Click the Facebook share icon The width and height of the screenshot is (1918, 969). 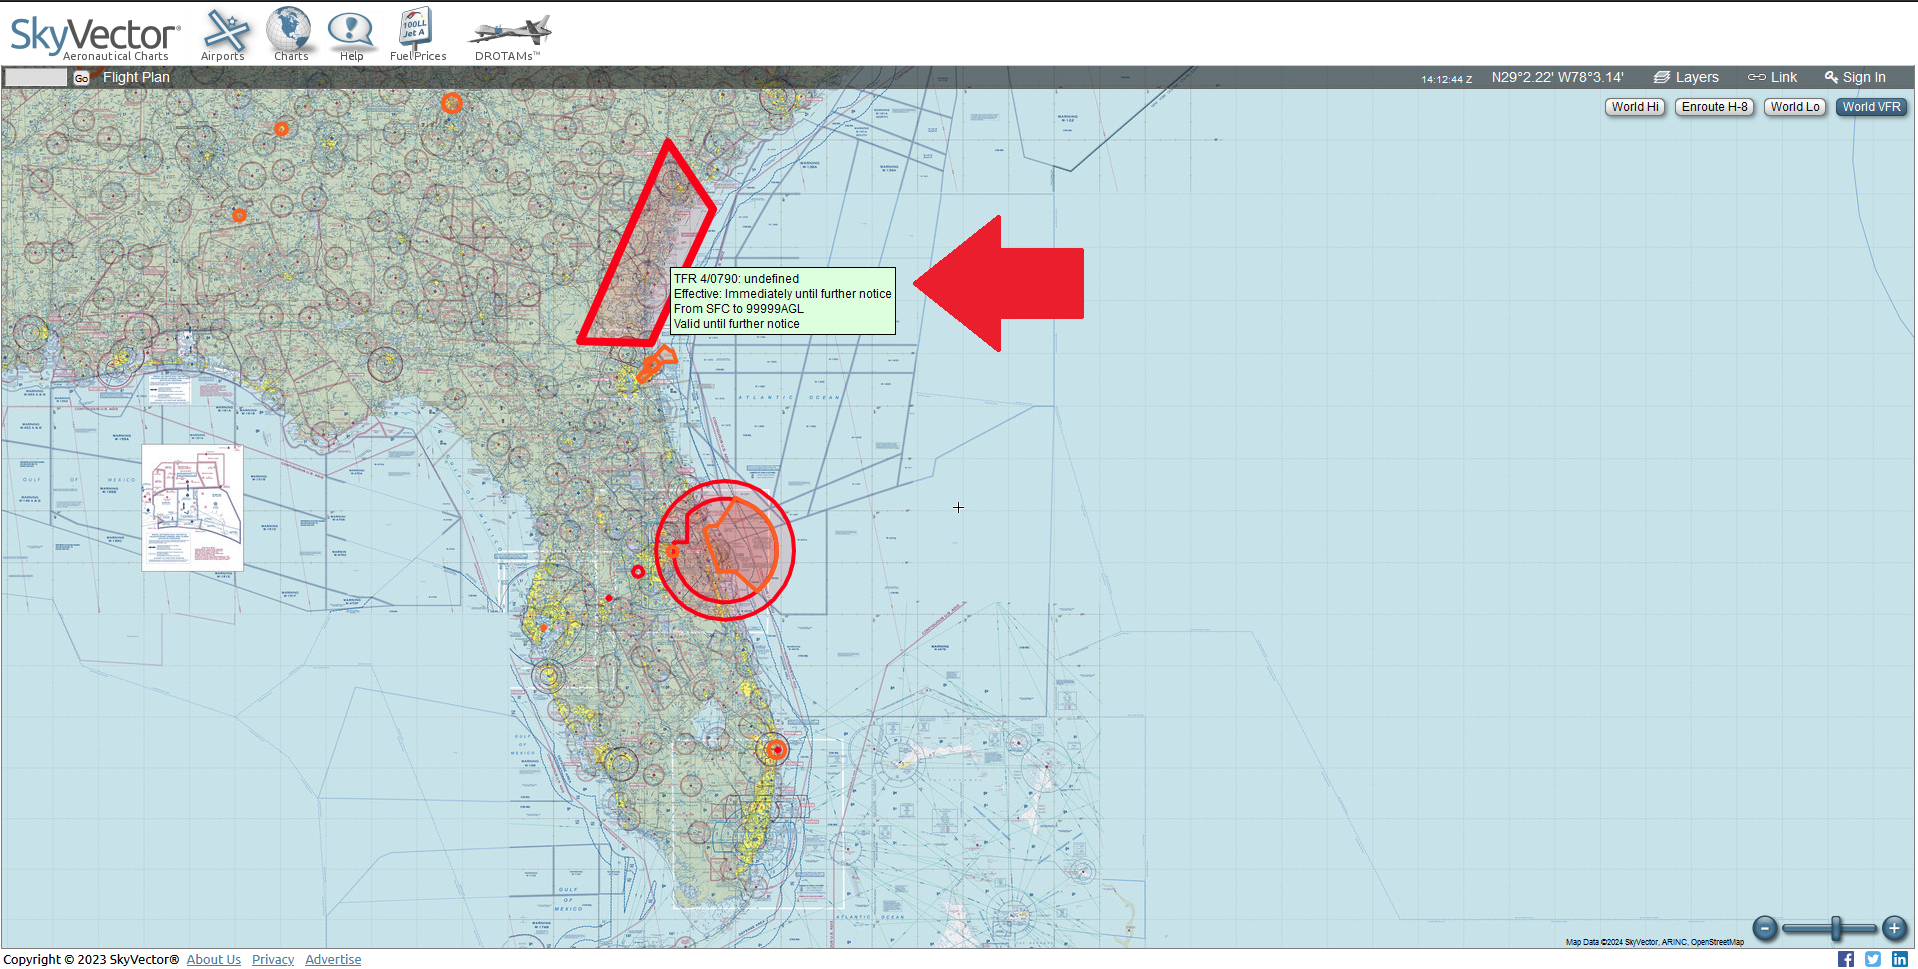[1846, 959]
